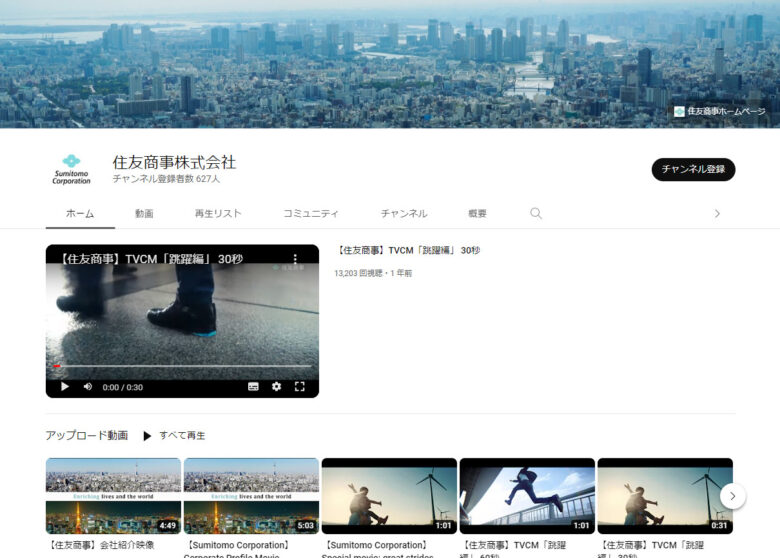Open the video player settings gear
This screenshot has height=558, width=780.
click(x=277, y=387)
